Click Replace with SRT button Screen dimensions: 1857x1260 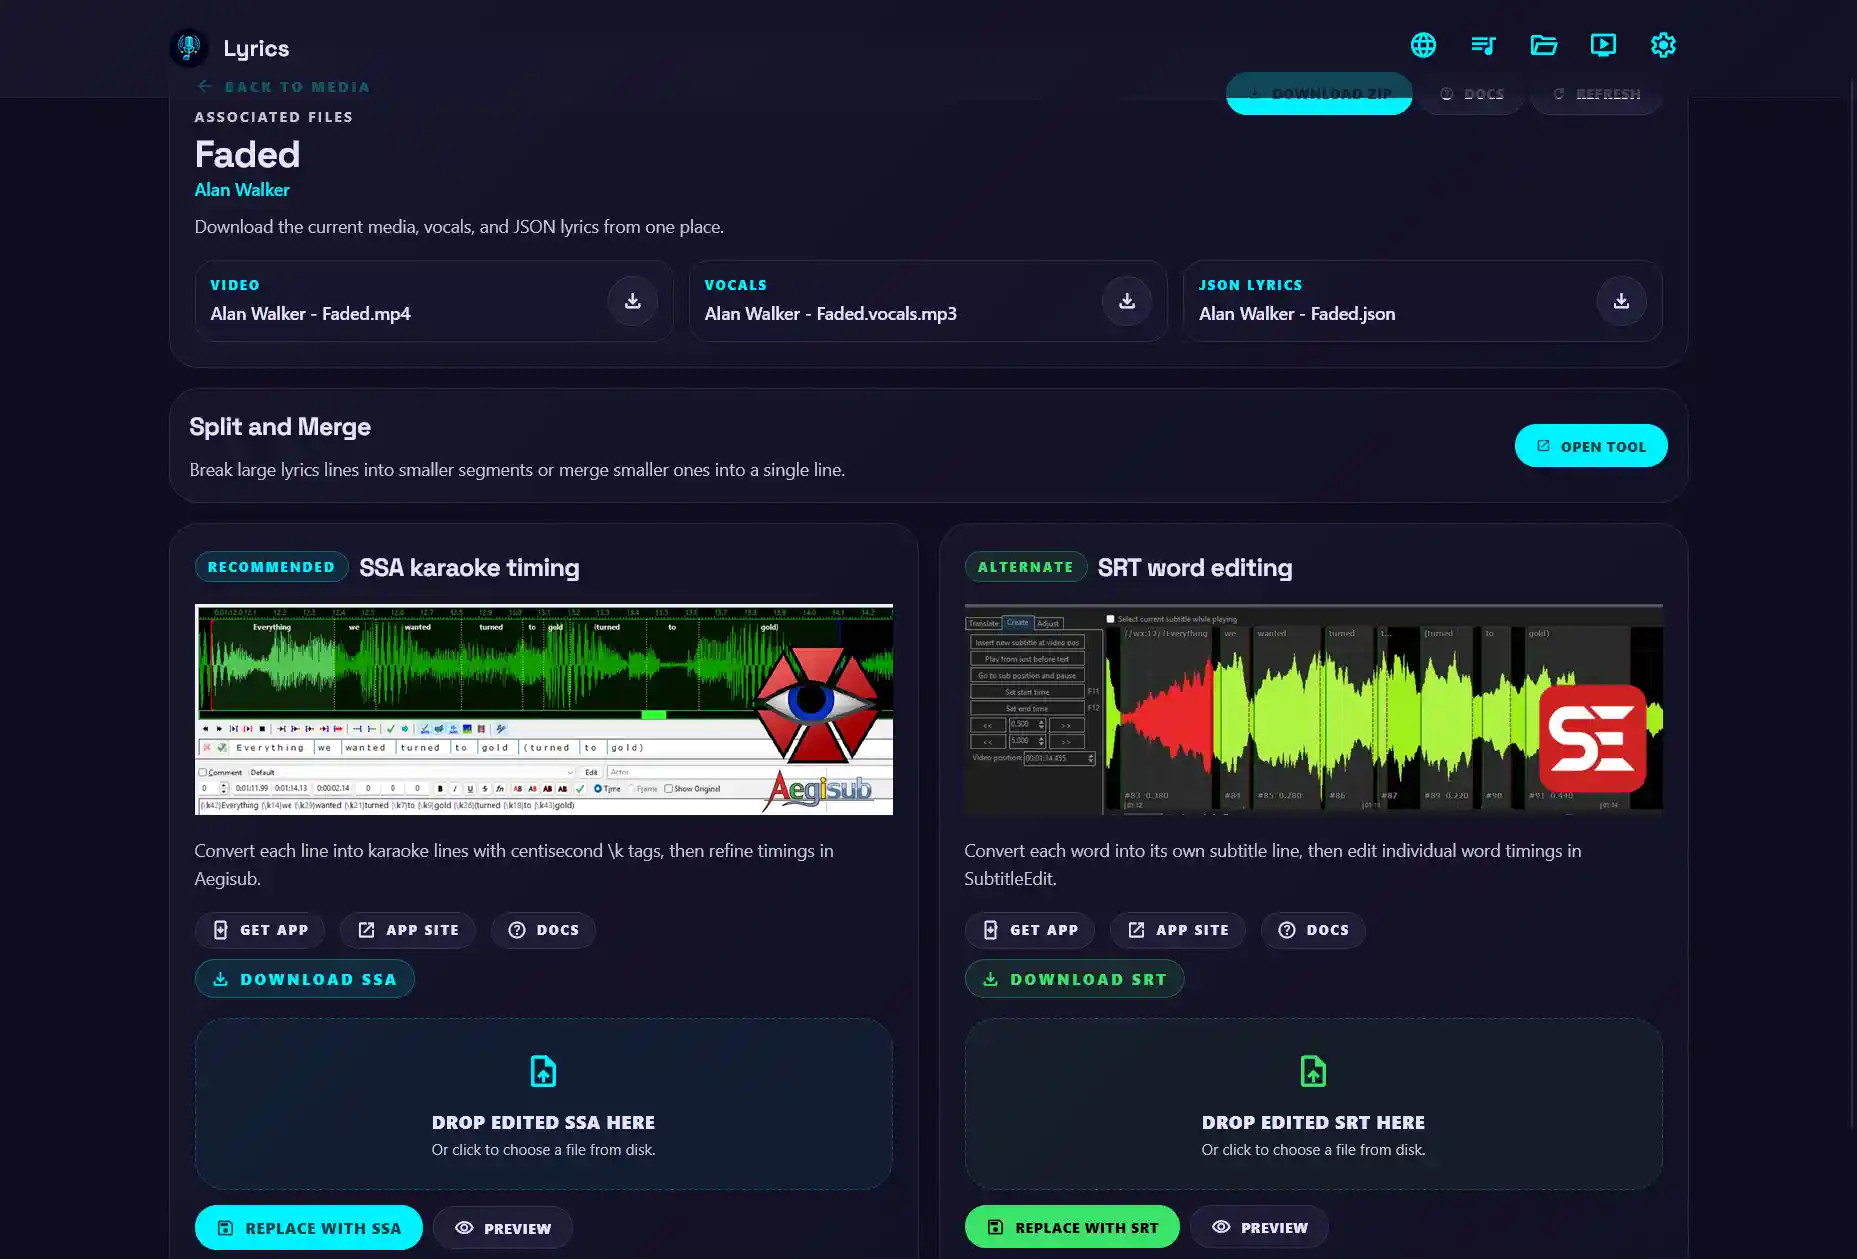tap(1072, 1227)
